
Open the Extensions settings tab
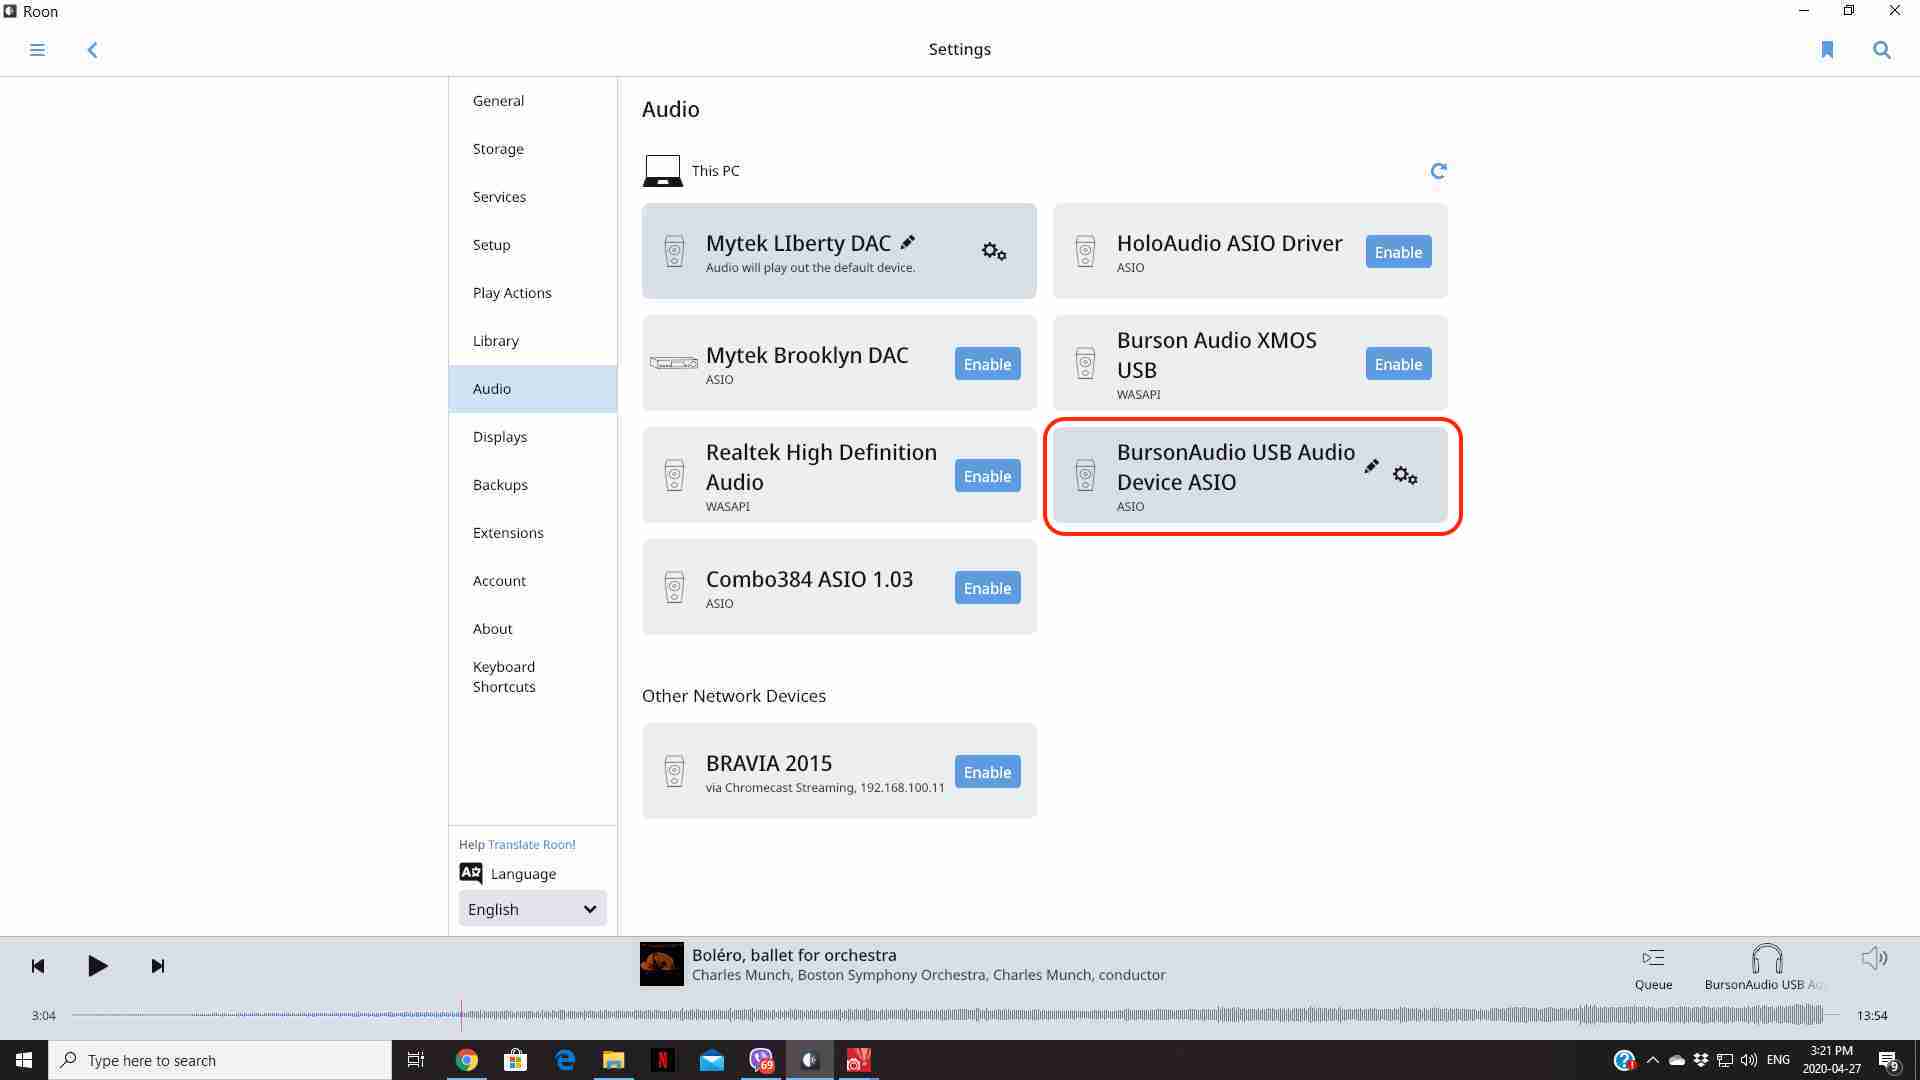pos(533,533)
